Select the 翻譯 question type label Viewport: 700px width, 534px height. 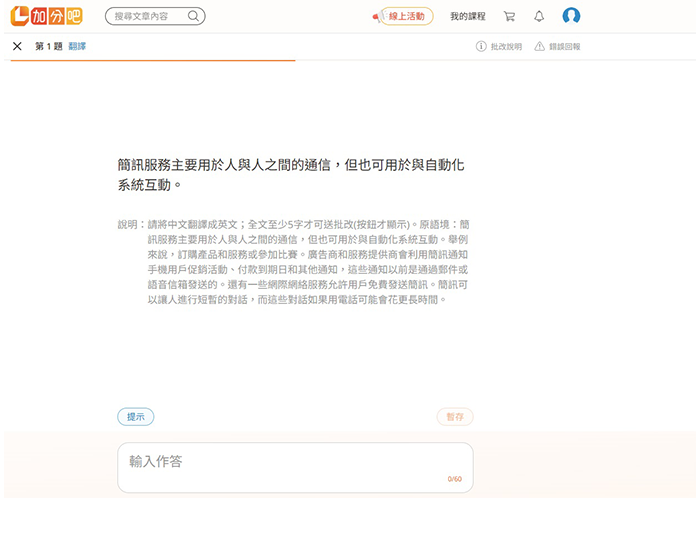click(77, 46)
